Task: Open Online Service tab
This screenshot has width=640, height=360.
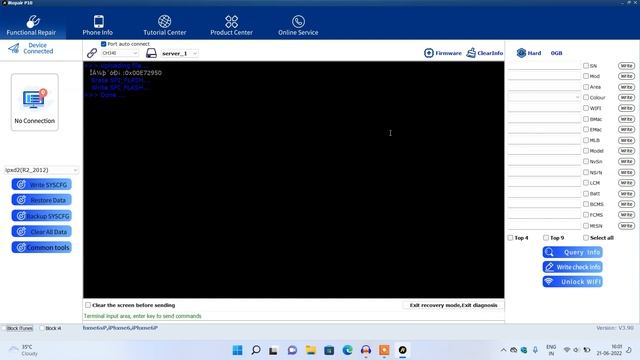Action: point(298,25)
